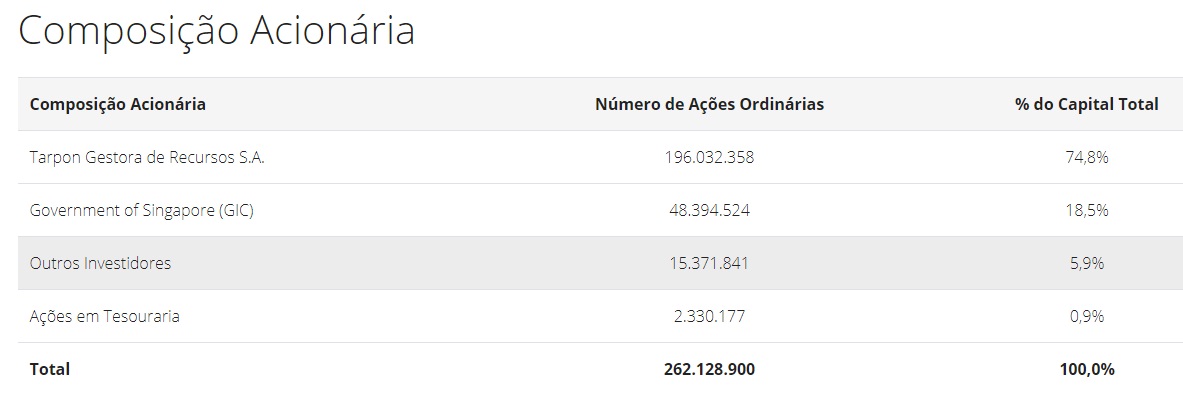Select the Outros Investidores row label

100,263
